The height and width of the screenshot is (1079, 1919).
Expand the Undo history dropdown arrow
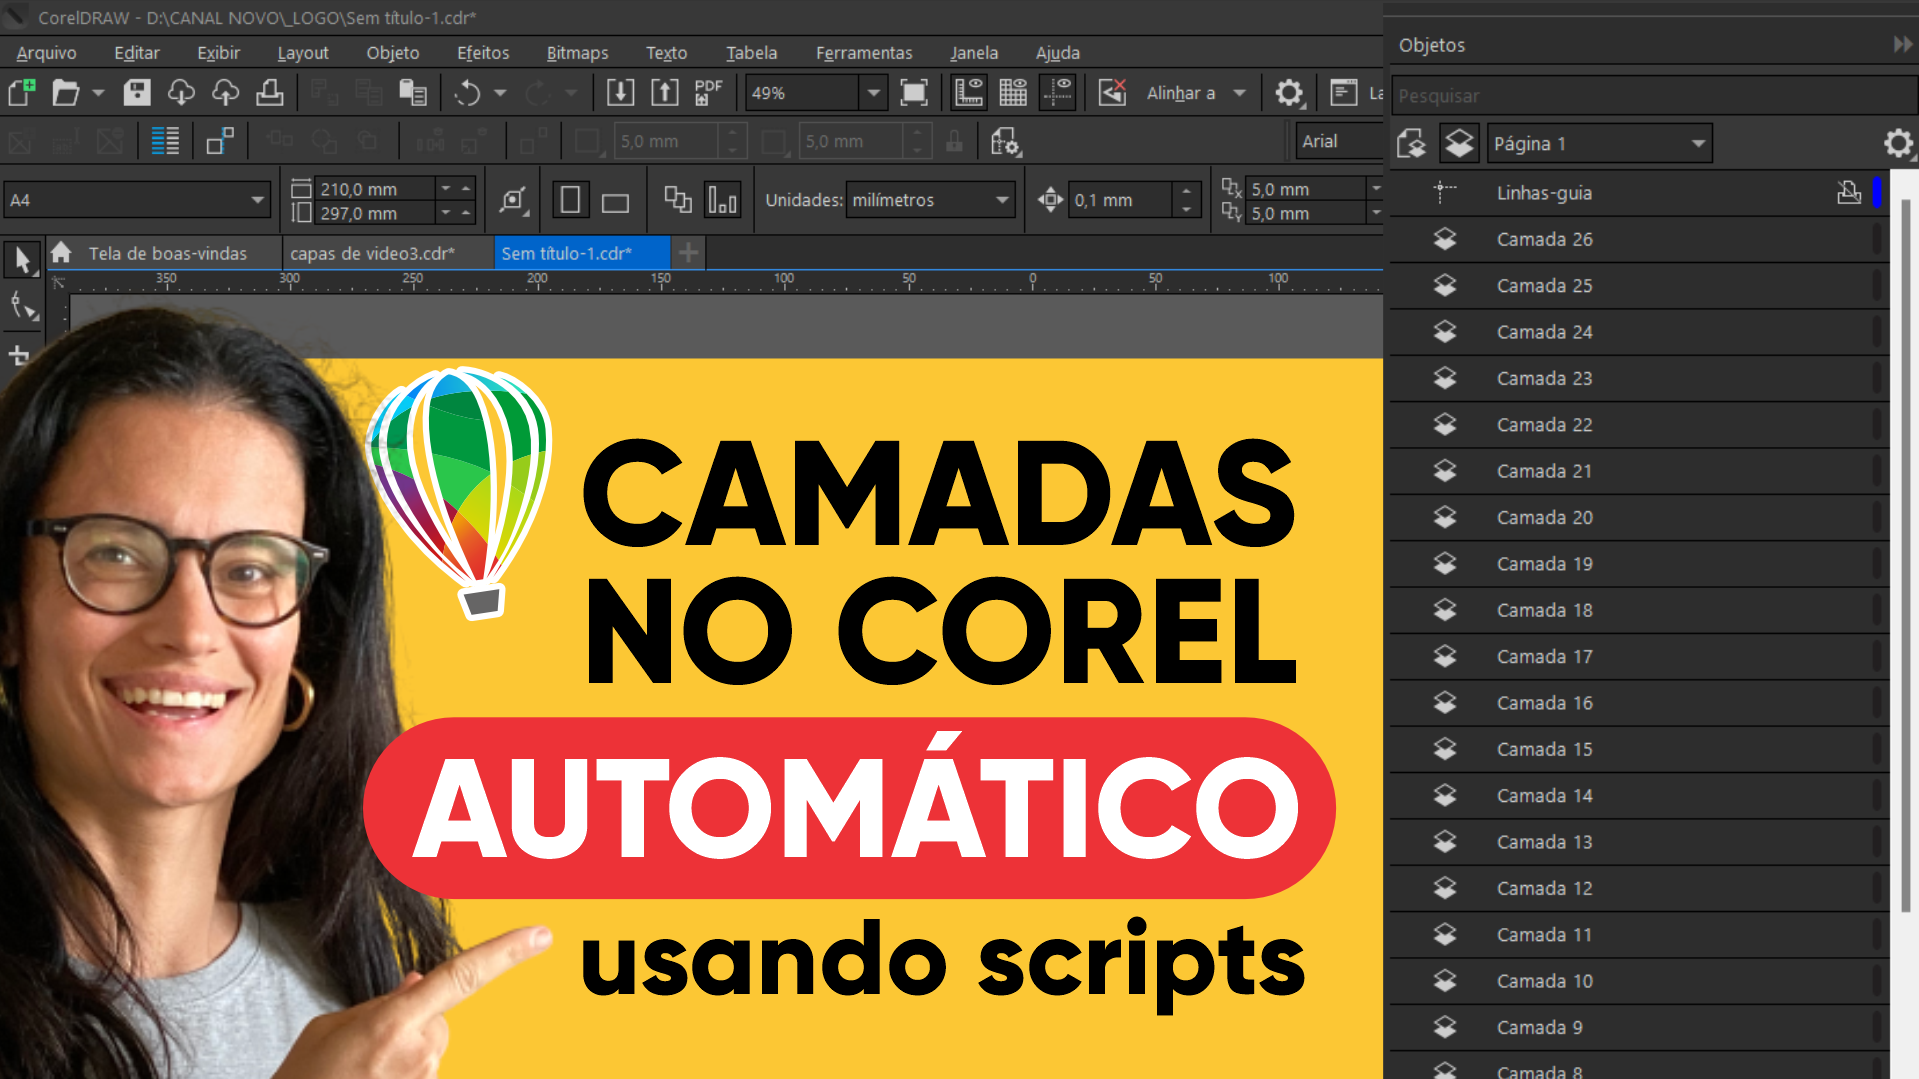click(500, 93)
